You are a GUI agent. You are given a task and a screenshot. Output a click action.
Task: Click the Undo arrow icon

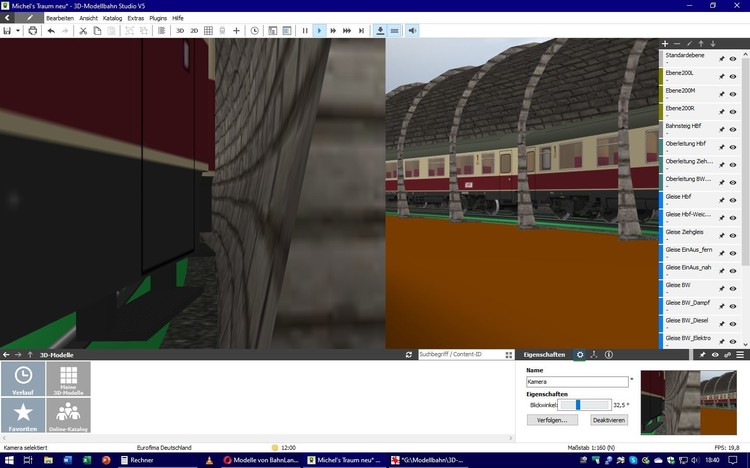click(x=51, y=31)
